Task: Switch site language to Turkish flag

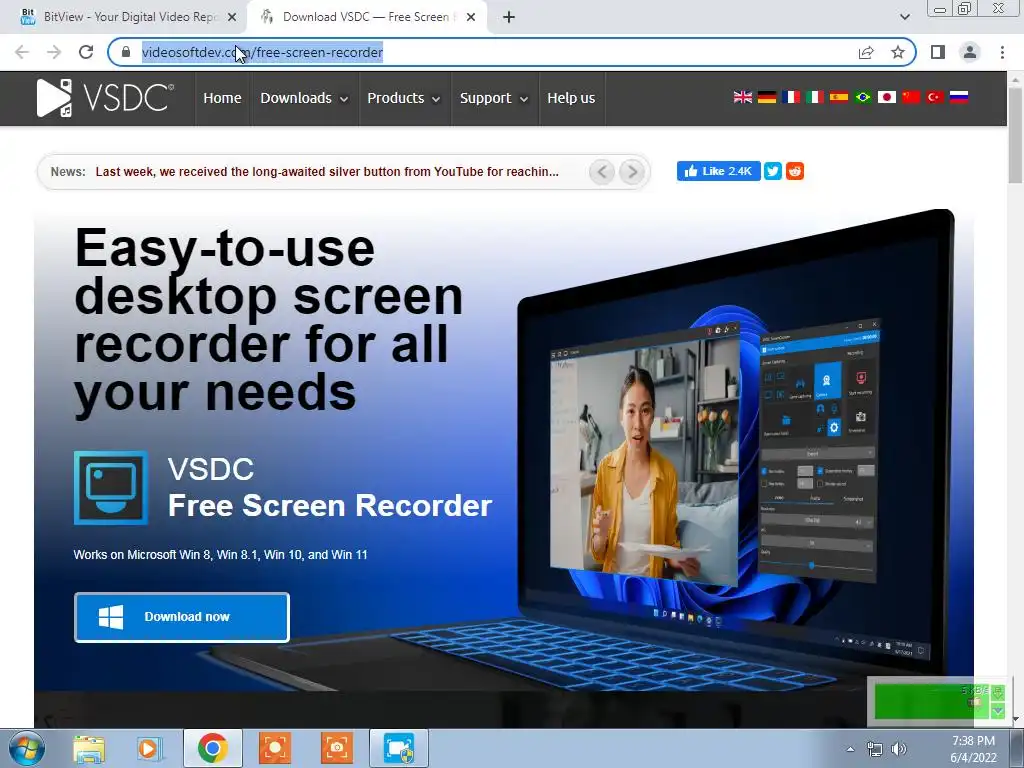Action: [x=935, y=97]
